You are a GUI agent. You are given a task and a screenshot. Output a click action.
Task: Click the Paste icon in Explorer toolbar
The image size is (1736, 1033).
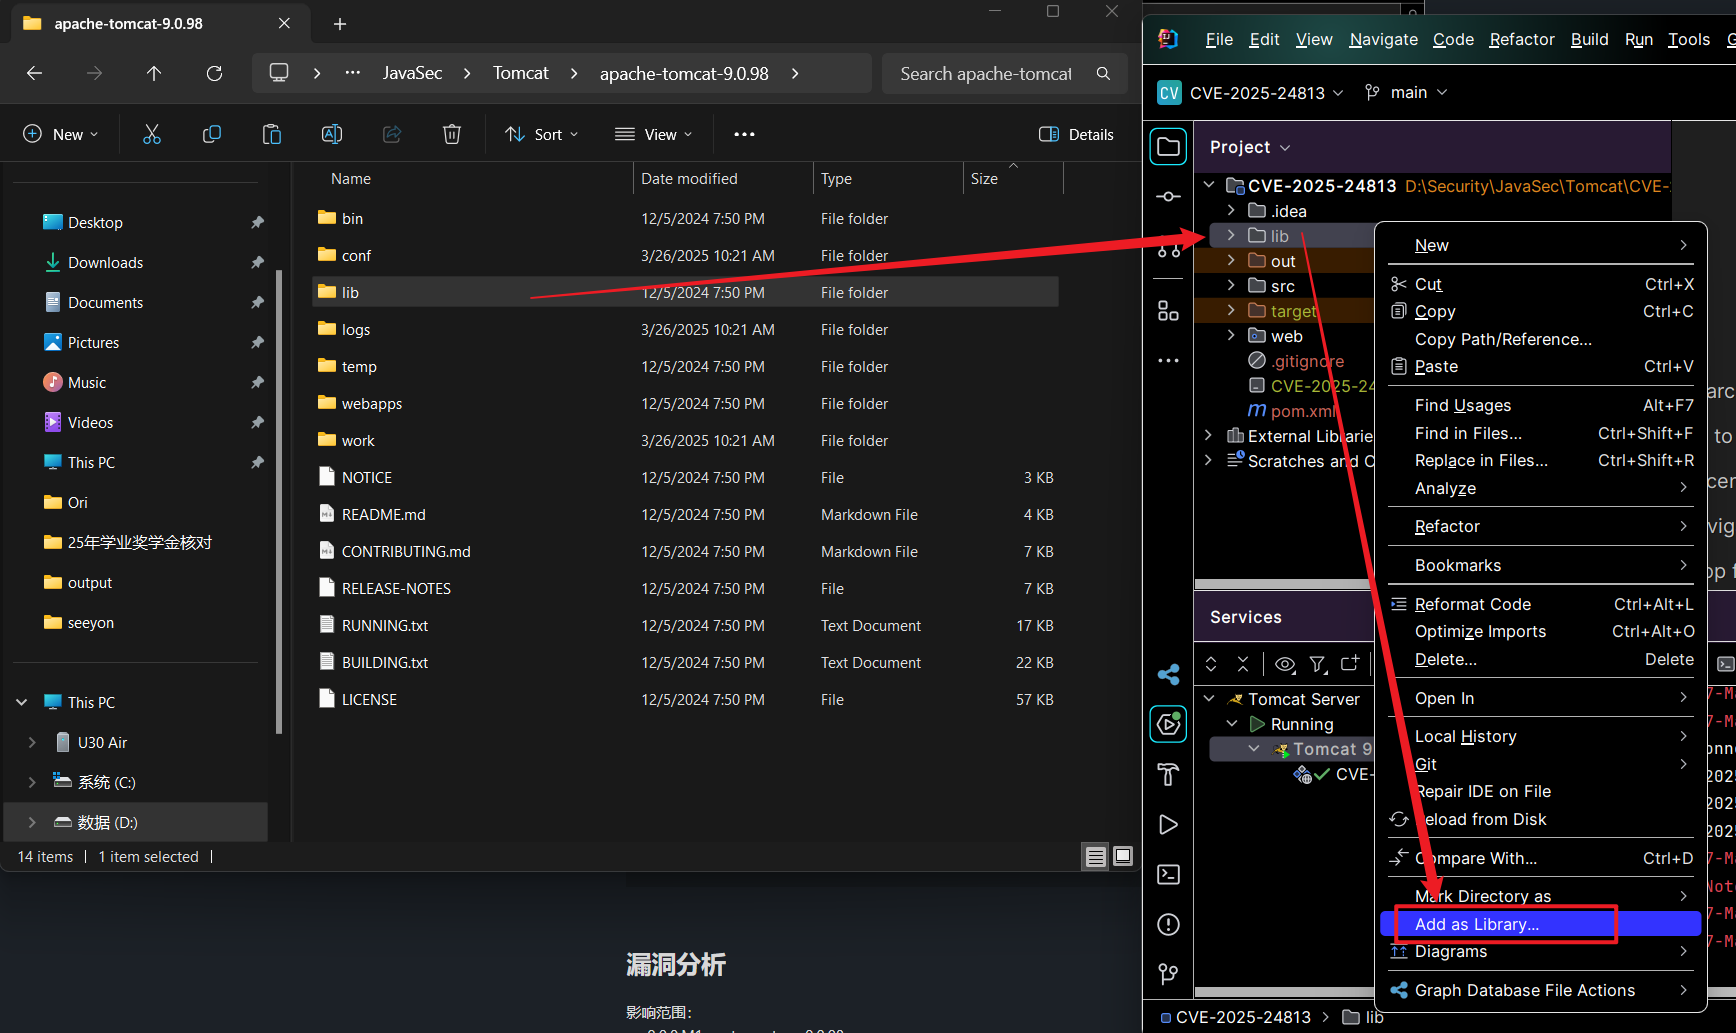[x=272, y=134]
